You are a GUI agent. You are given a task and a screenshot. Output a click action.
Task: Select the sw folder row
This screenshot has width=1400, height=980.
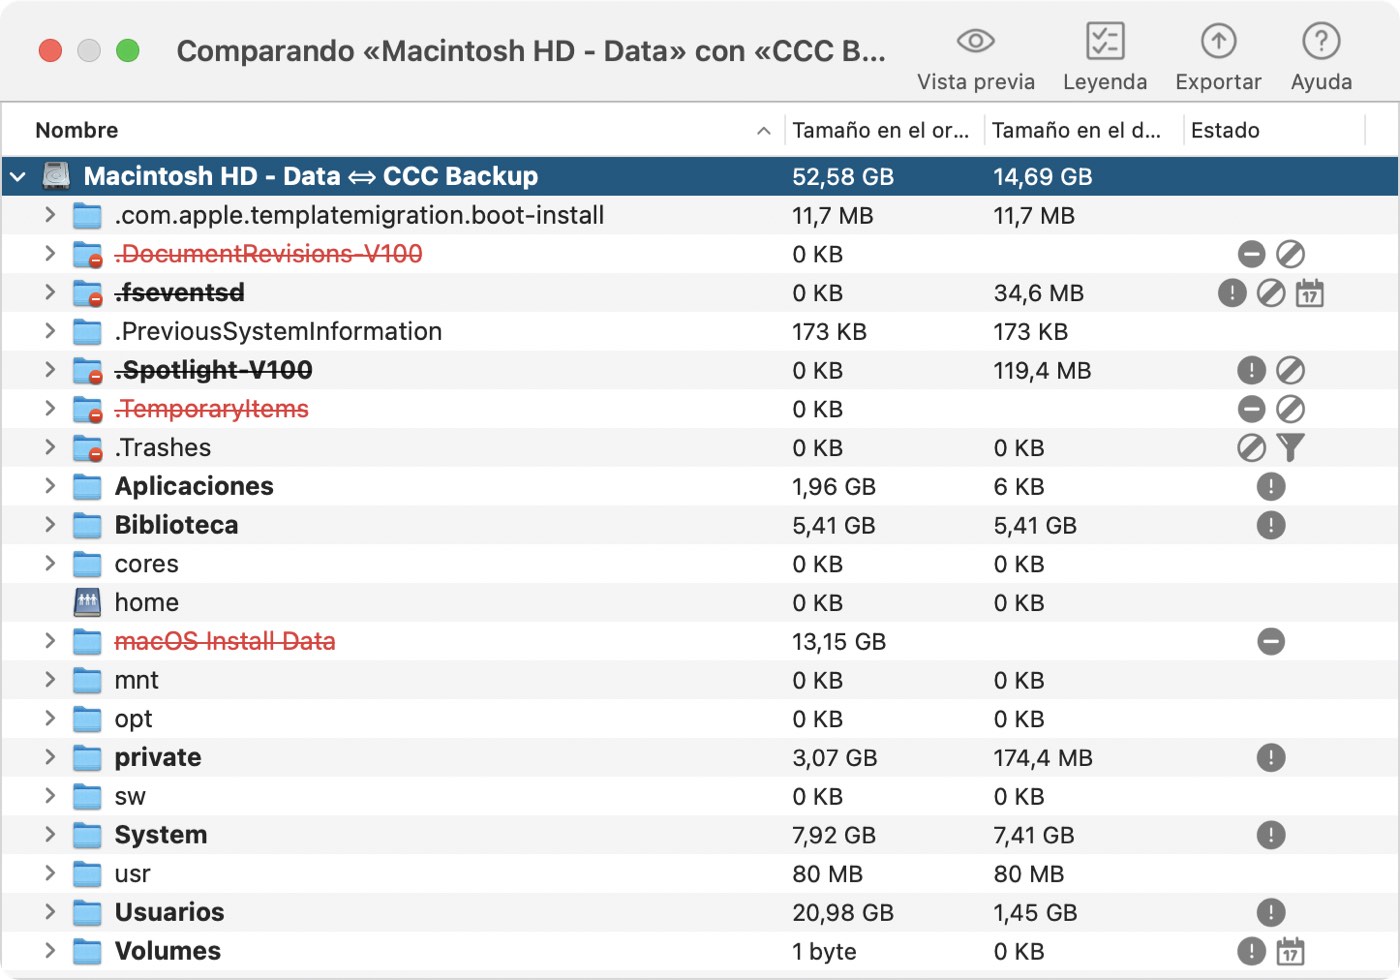[700, 796]
